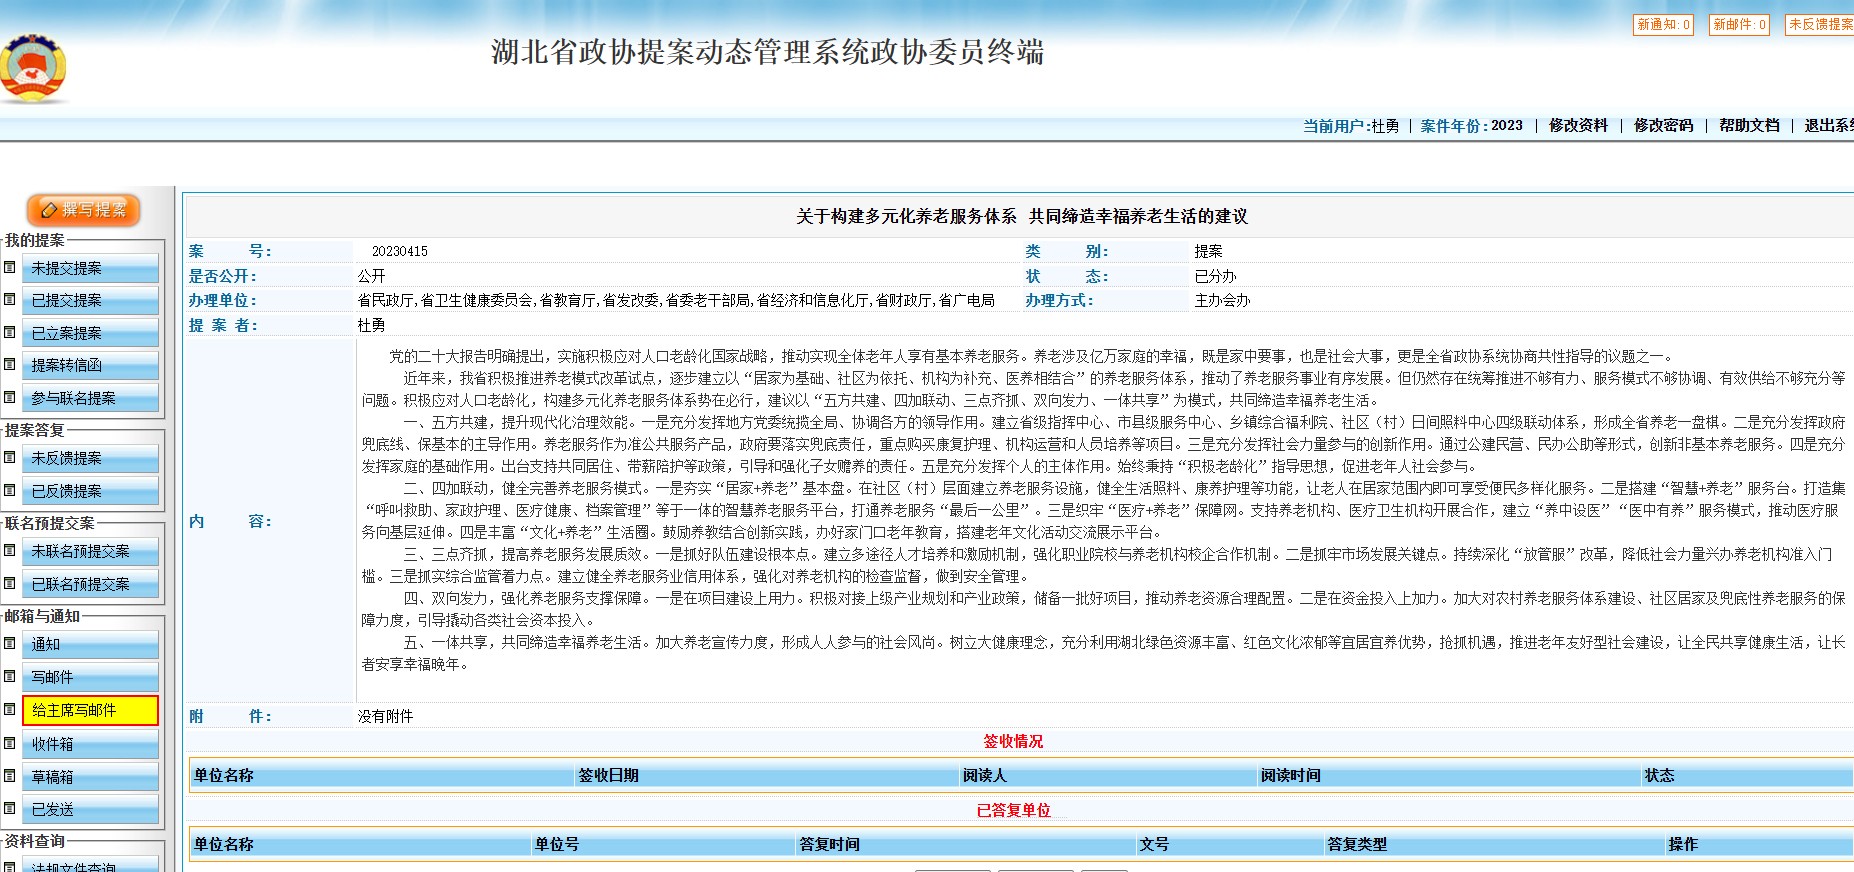Open the 已提交提案 list
1854x872 pixels.
[90, 300]
